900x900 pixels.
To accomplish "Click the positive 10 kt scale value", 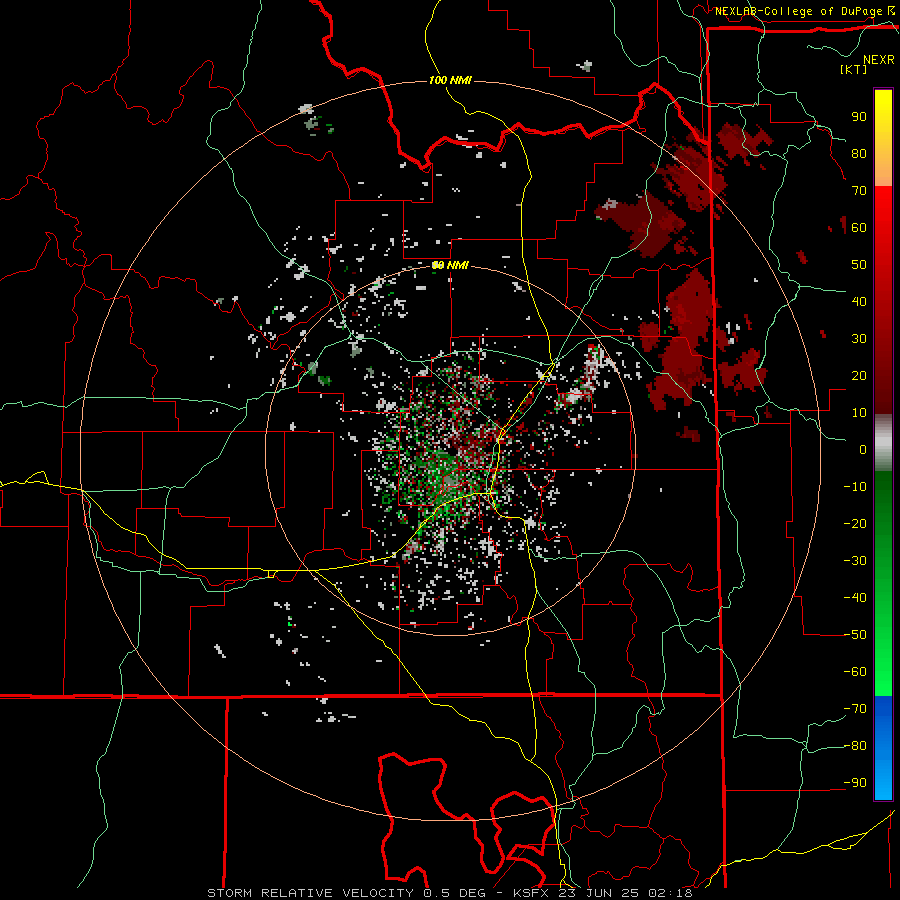I will click(859, 413).
